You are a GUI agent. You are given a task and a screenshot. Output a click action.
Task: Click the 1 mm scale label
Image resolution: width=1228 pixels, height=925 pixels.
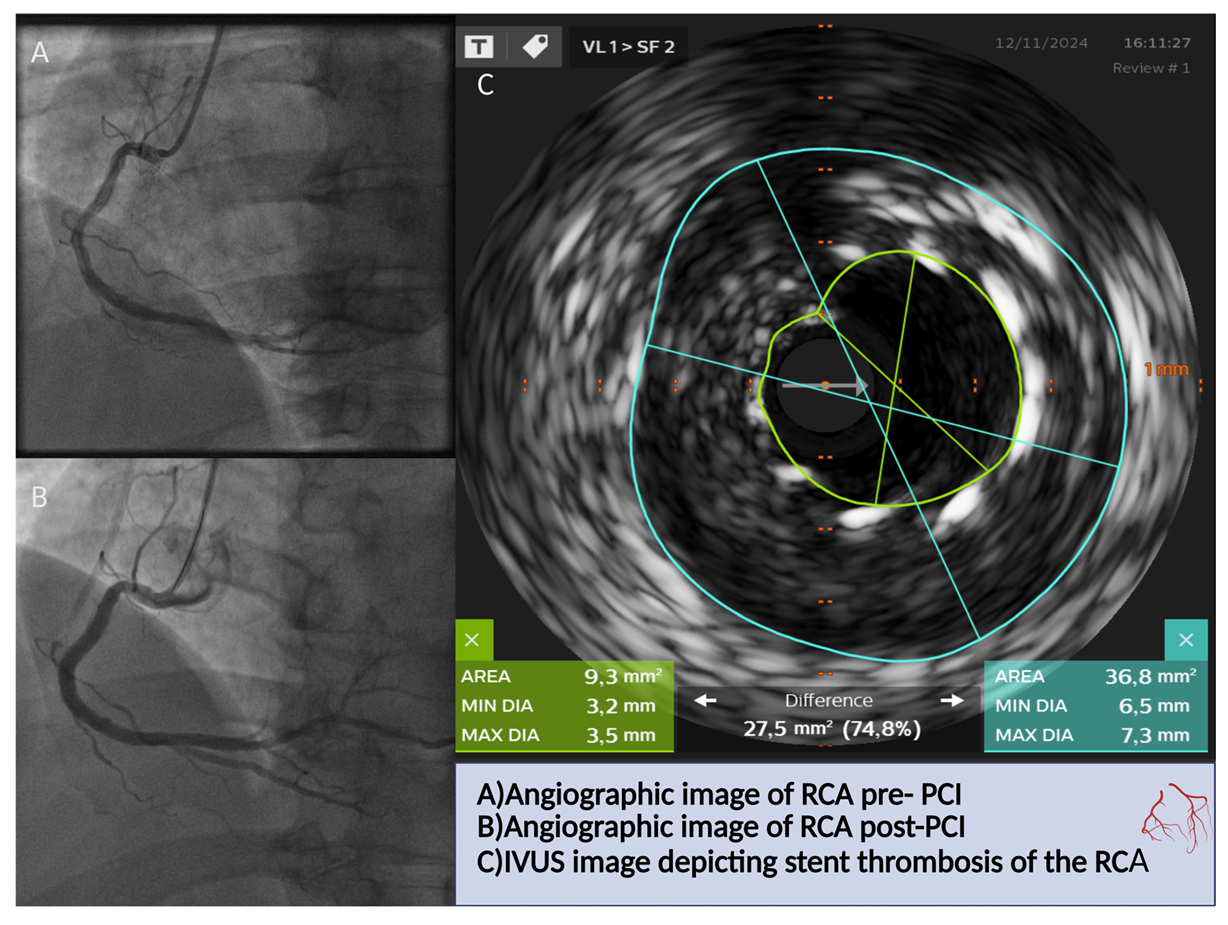[x=1166, y=370]
